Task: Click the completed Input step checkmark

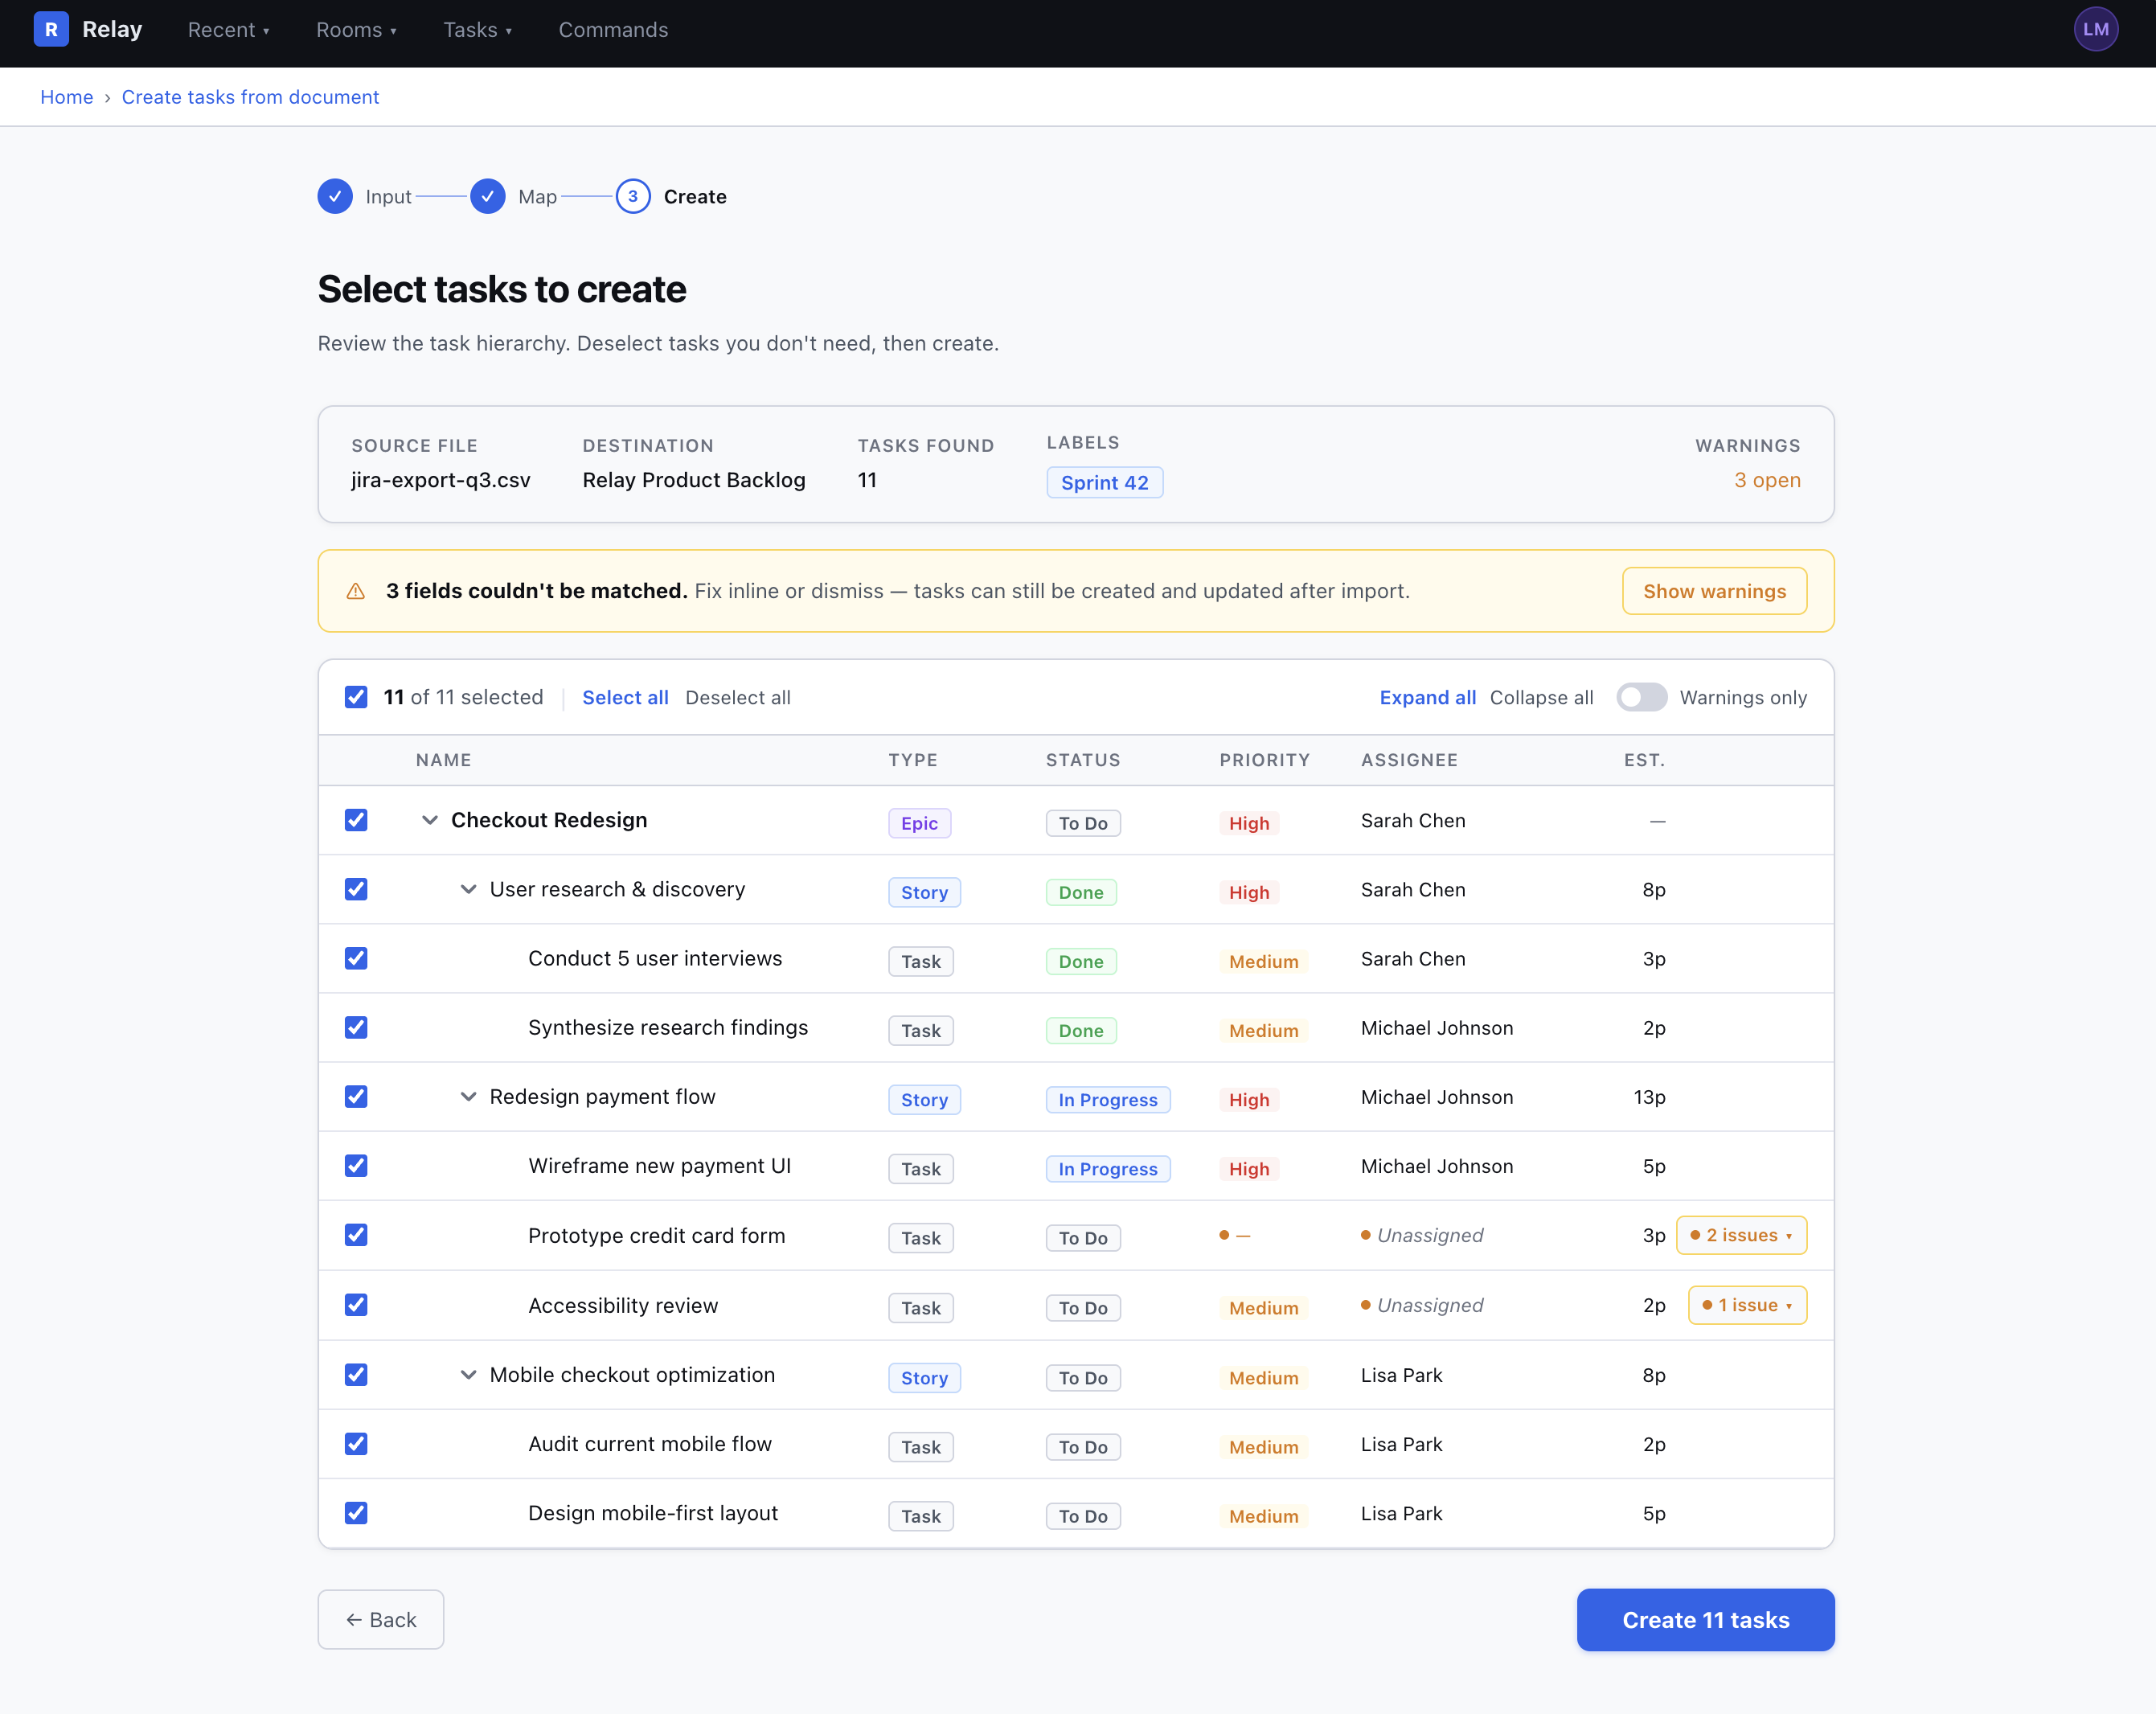Action: [x=336, y=196]
